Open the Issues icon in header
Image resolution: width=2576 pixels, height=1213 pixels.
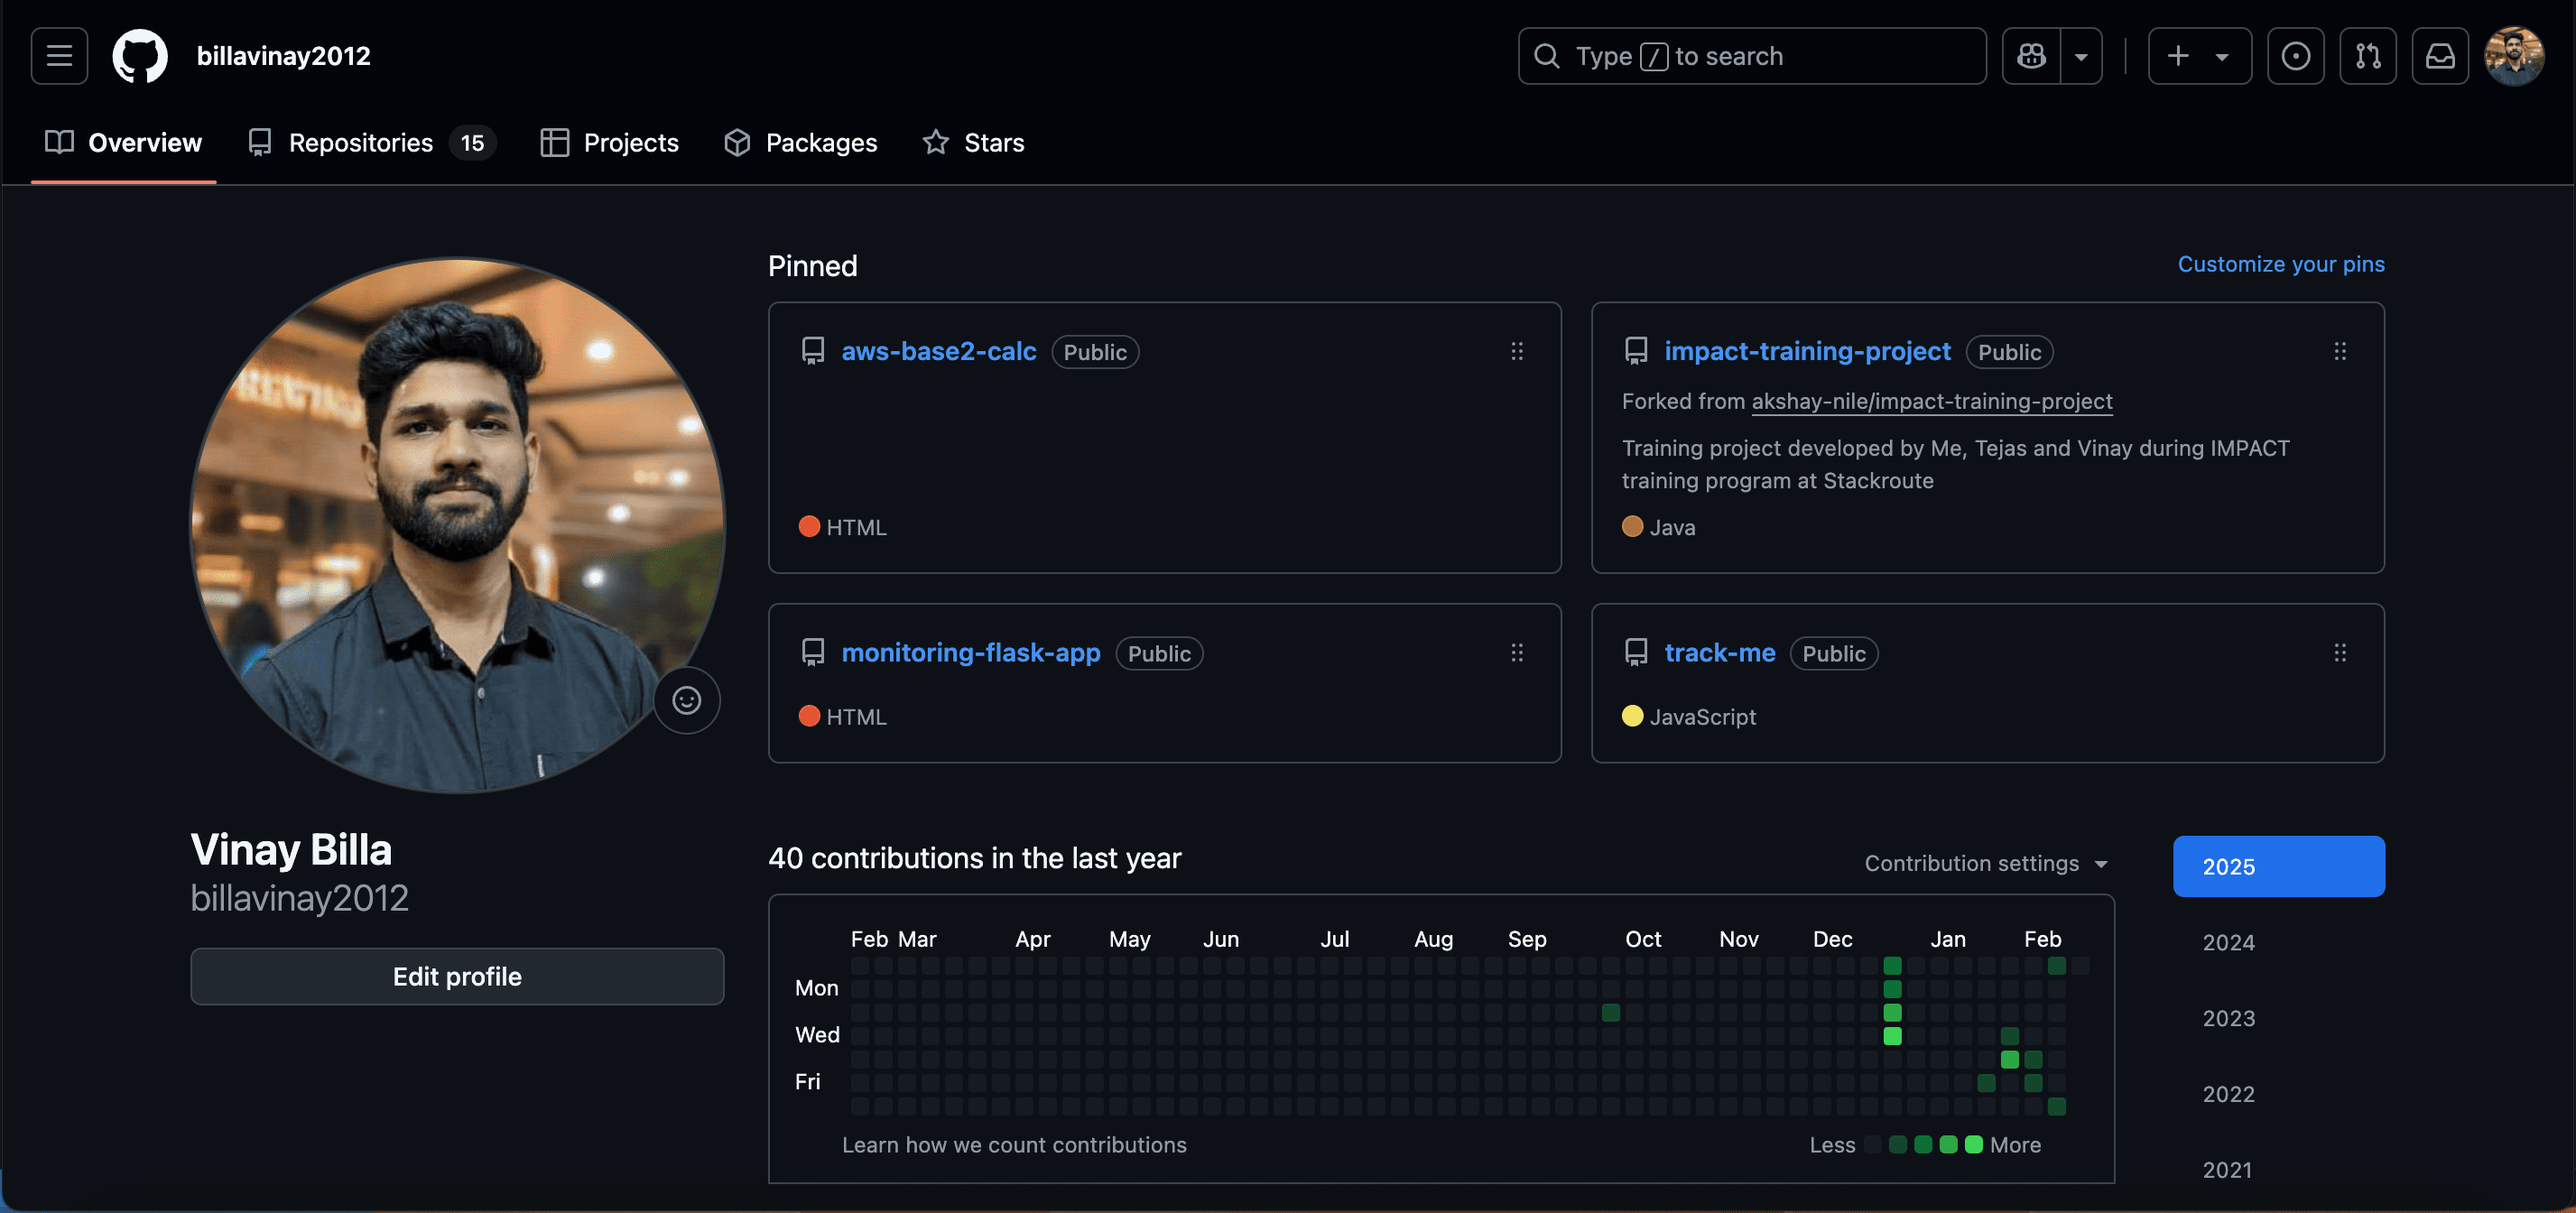[x=2295, y=56]
